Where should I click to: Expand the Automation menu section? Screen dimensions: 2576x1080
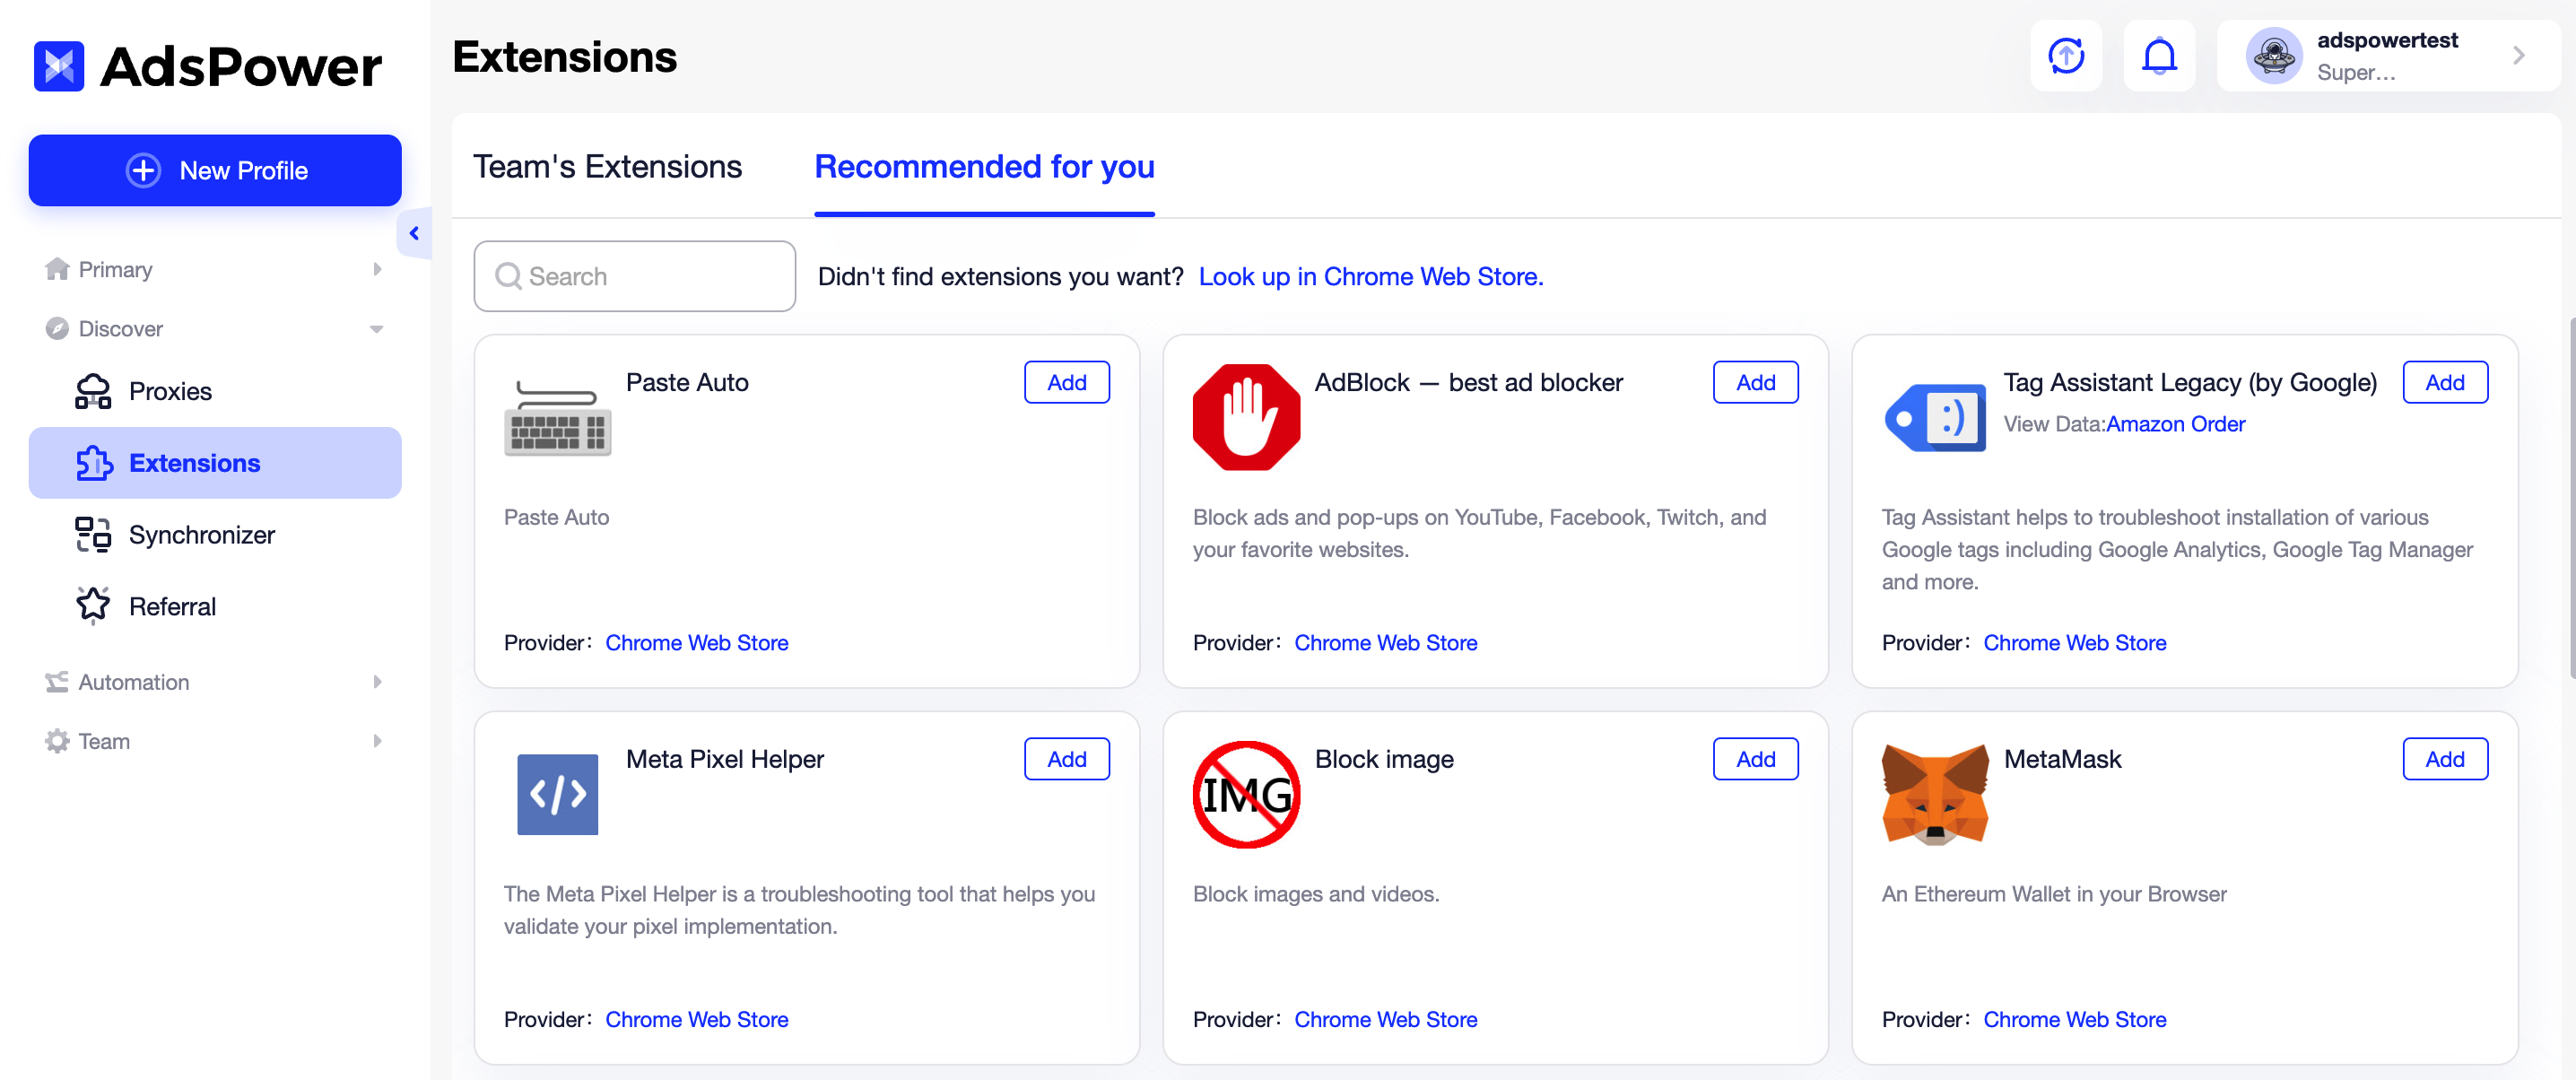pos(214,682)
